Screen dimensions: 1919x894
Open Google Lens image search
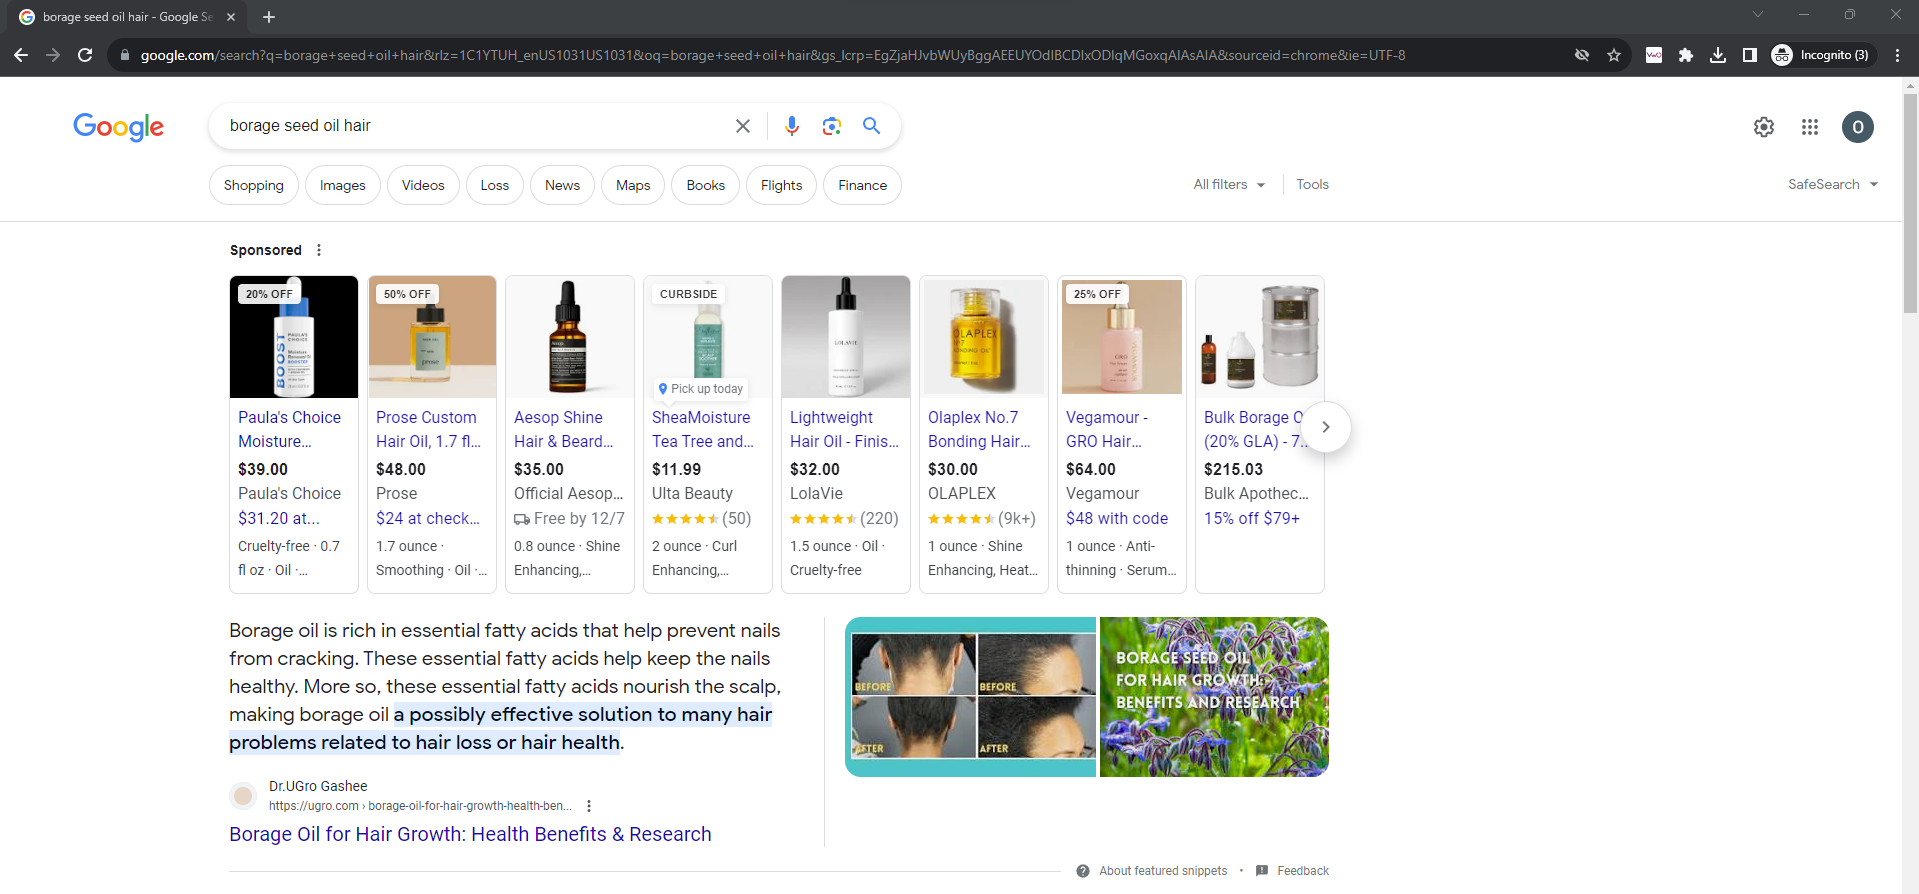click(831, 126)
